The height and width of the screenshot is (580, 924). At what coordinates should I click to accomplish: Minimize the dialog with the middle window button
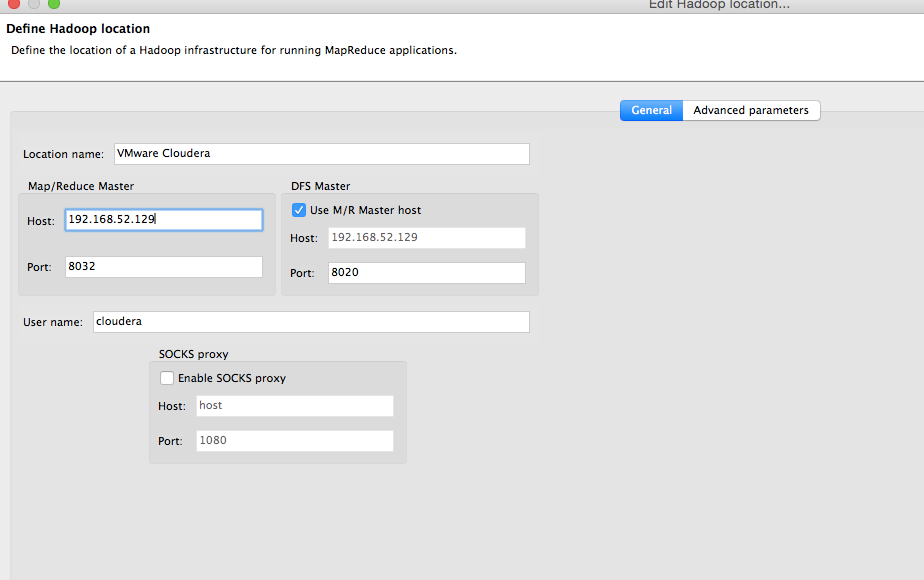pyautogui.click(x=34, y=4)
